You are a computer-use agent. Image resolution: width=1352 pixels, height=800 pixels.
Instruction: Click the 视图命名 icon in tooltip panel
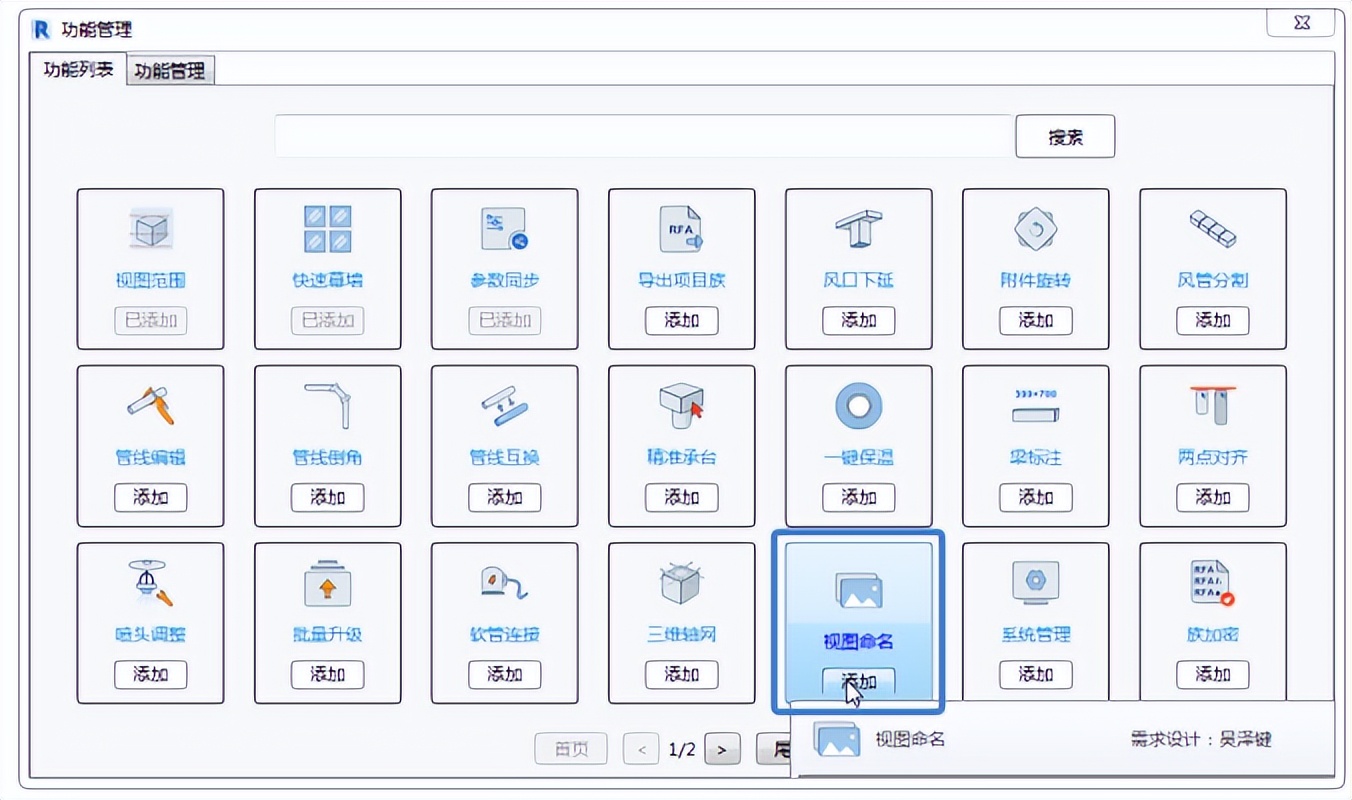pos(837,739)
